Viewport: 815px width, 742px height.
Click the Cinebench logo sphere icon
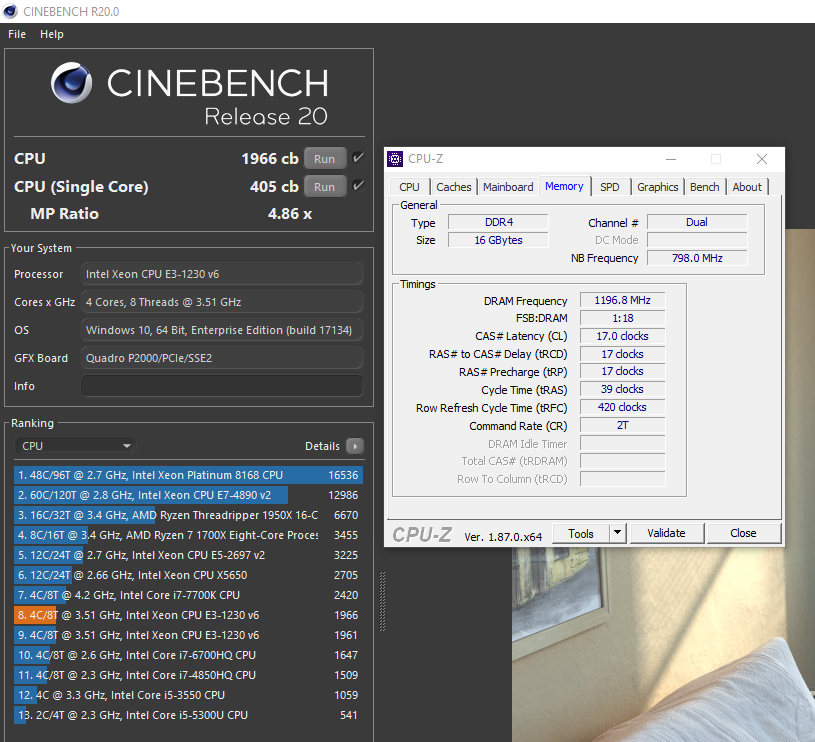pyautogui.click(x=72, y=83)
